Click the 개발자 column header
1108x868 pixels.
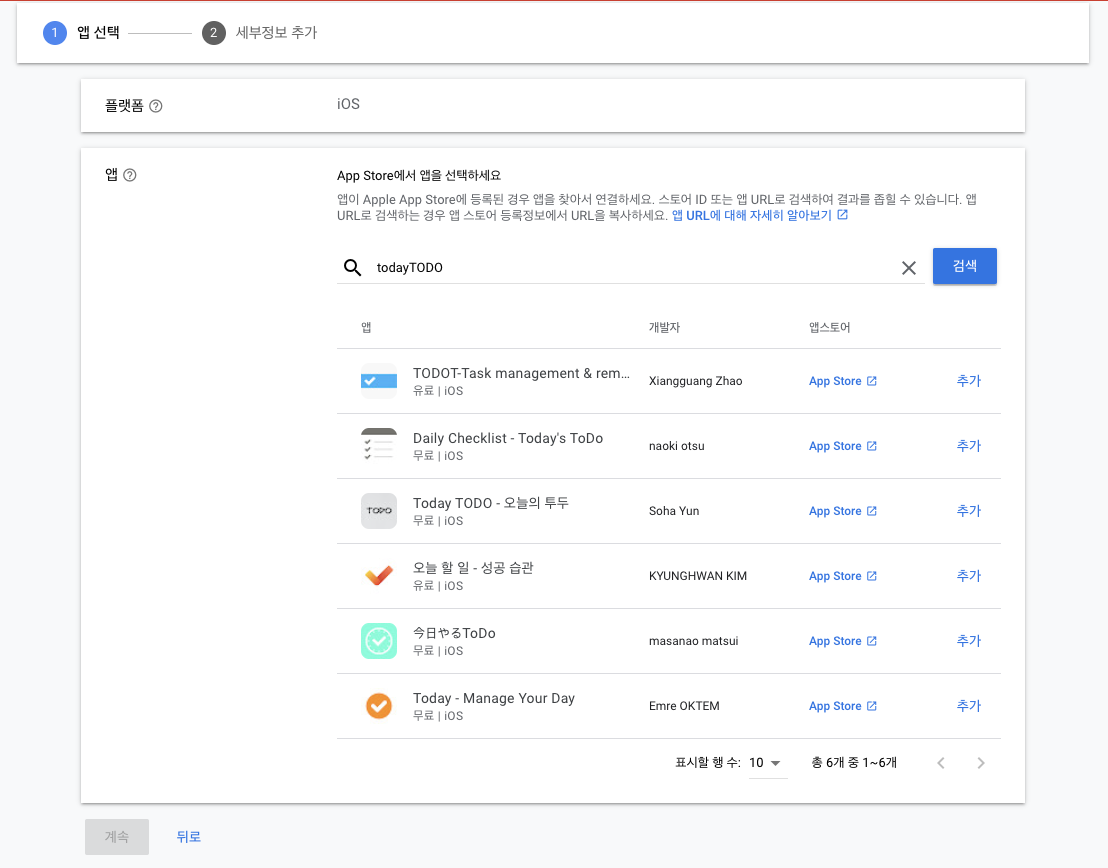[x=664, y=327]
